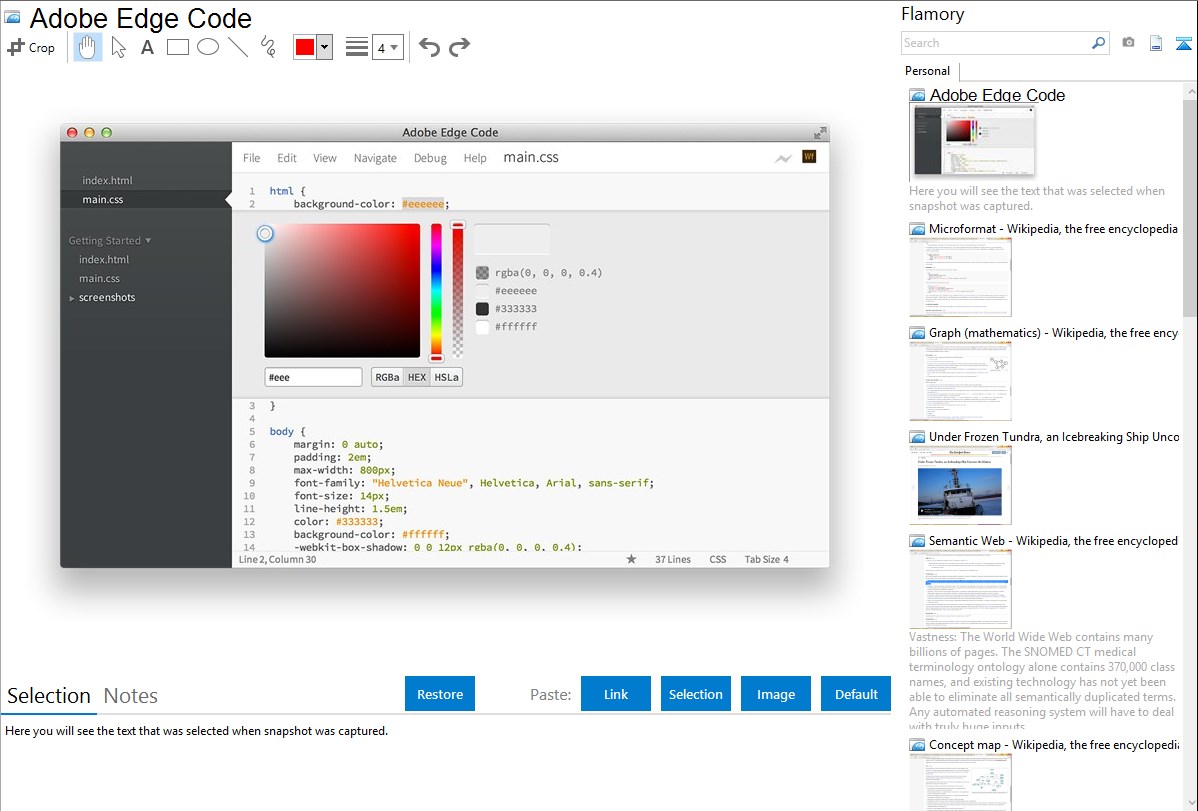Click the snapshot icon beside the Microformat title
This screenshot has width=1198, height=811.
point(917,229)
